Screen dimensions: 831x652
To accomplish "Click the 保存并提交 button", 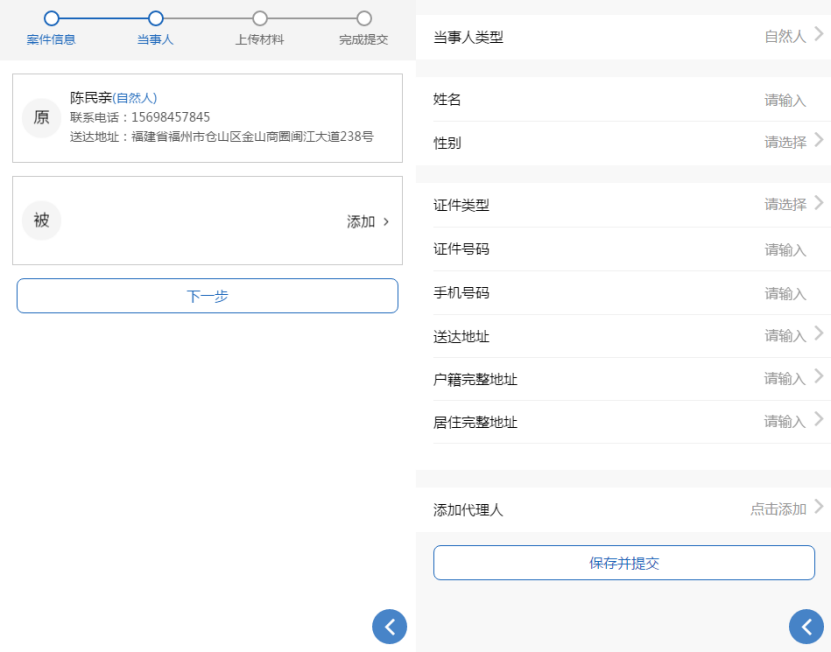I will pos(624,562).
